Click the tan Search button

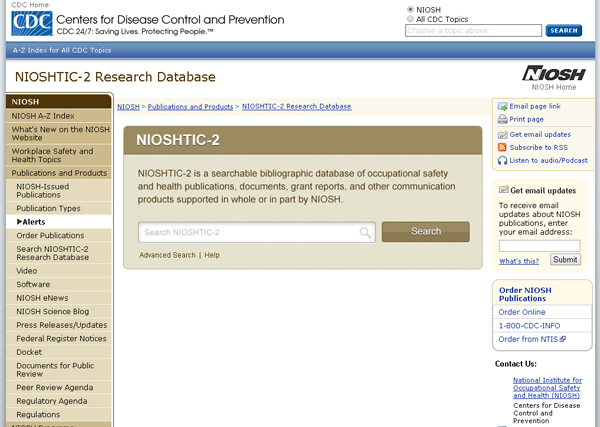(x=426, y=231)
